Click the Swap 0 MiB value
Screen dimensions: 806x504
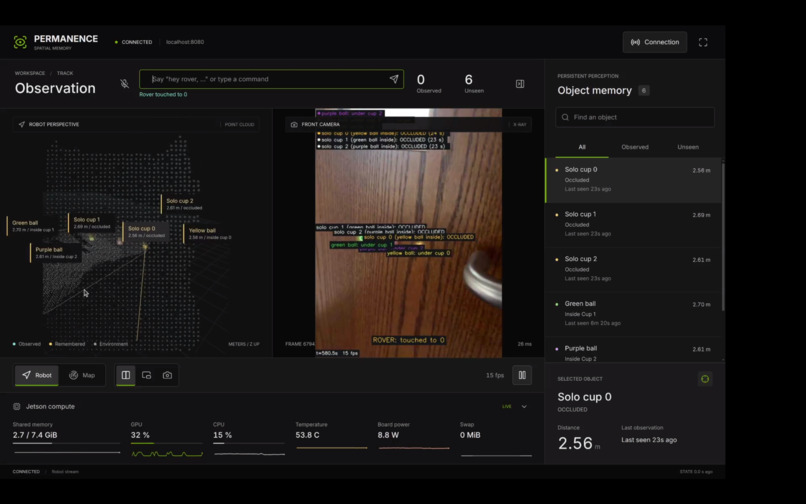pos(470,435)
